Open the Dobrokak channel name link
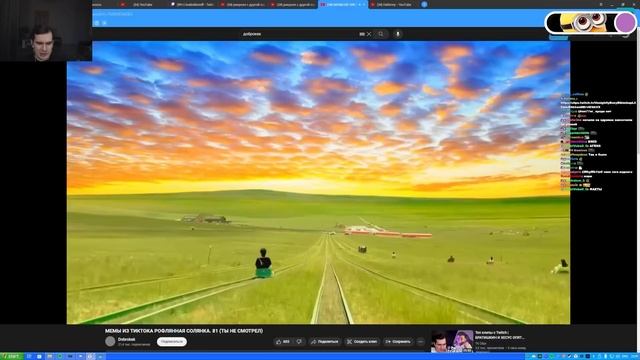 point(127,339)
